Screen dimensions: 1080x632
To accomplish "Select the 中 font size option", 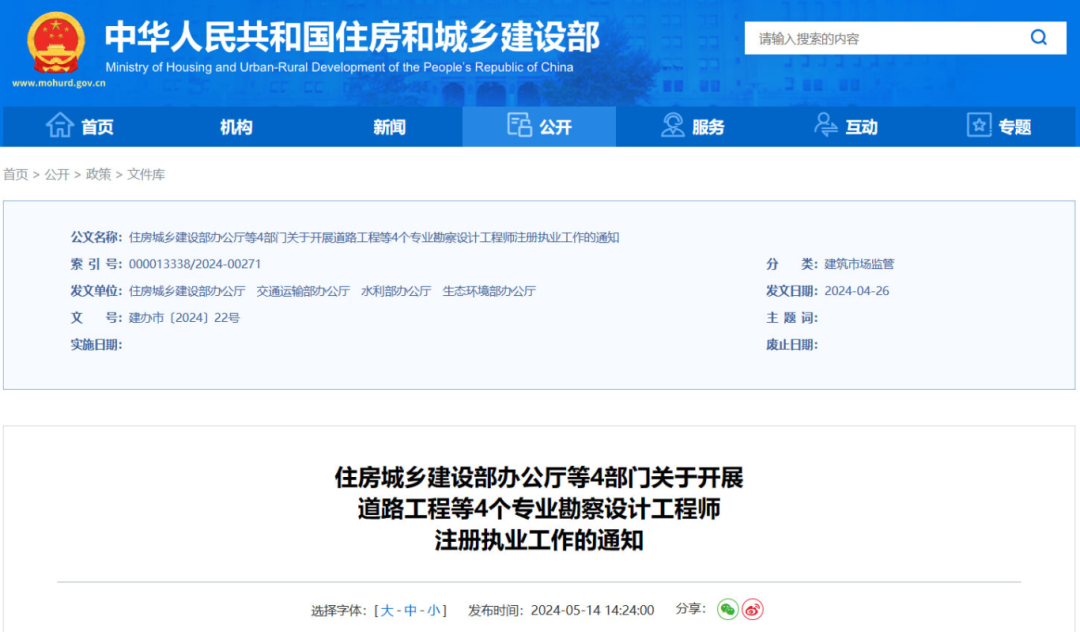I will [x=410, y=609].
